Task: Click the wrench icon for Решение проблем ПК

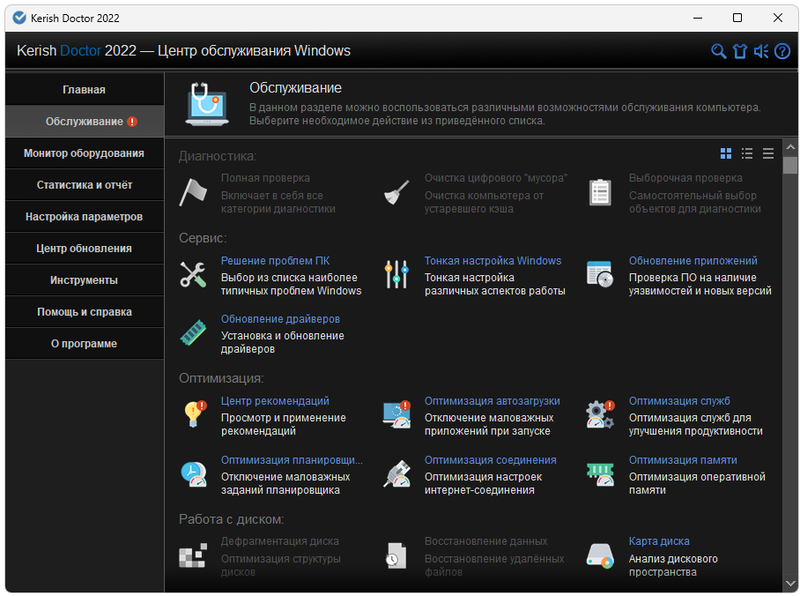Action: (x=193, y=275)
